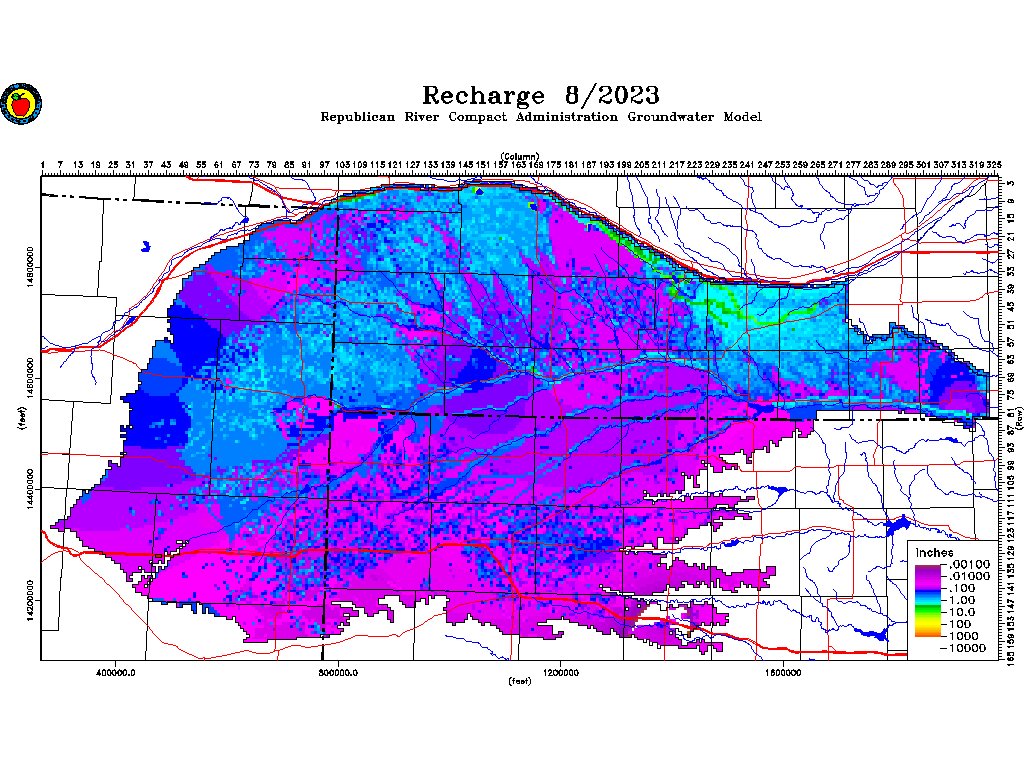The height and width of the screenshot is (768, 1024).
Task: Click the x-axis value "1200000"
Action: tap(560, 673)
